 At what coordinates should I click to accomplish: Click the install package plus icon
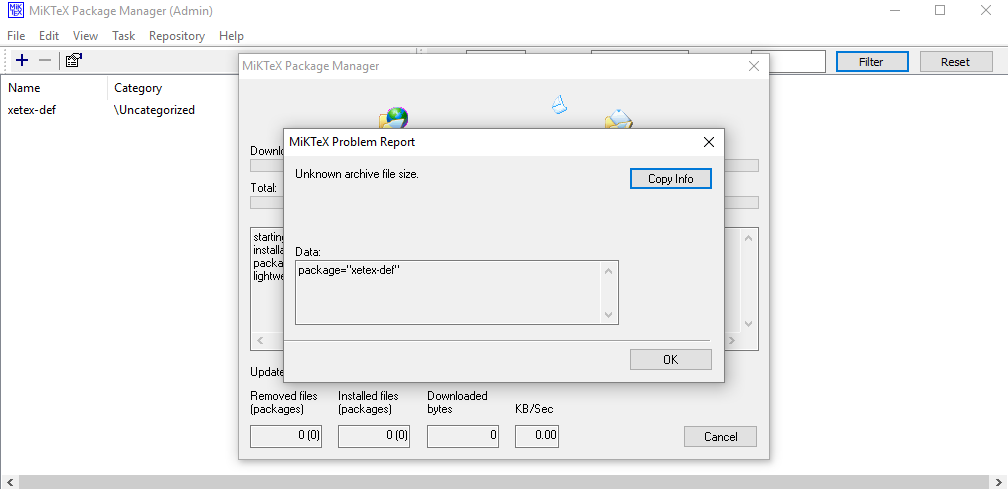[22, 60]
